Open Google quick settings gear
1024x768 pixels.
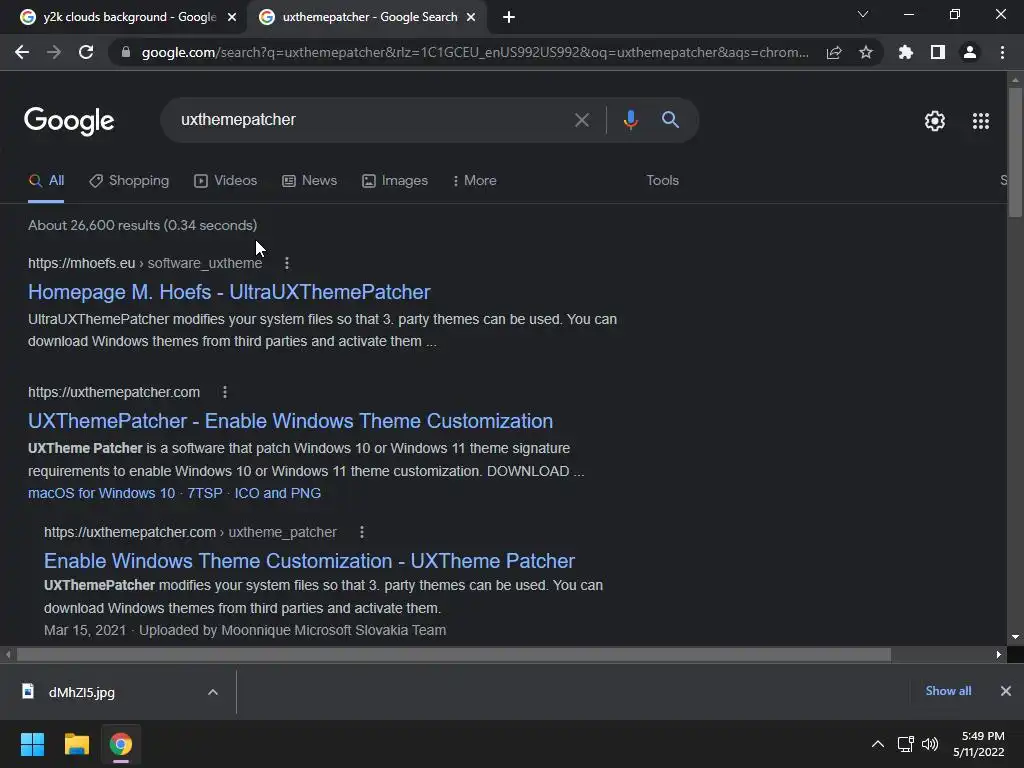[x=935, y=121]
